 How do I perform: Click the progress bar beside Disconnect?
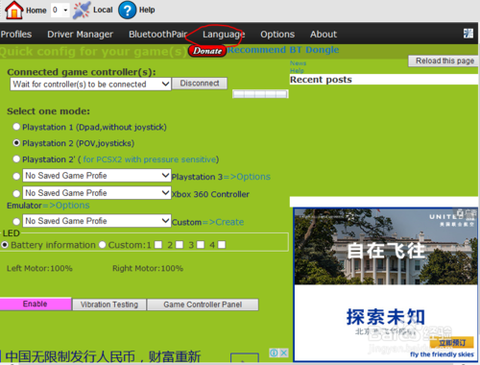coord(260,94)
